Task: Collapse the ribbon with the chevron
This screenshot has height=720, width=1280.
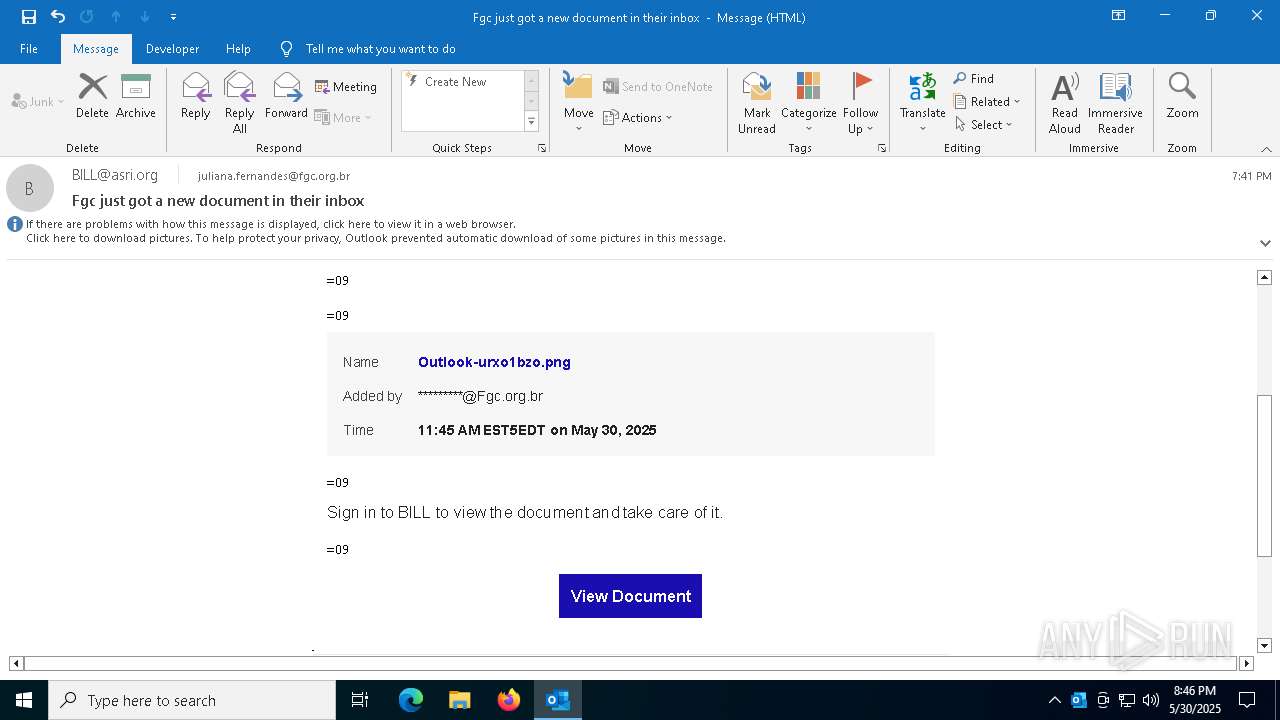Action: point(1266,149)
